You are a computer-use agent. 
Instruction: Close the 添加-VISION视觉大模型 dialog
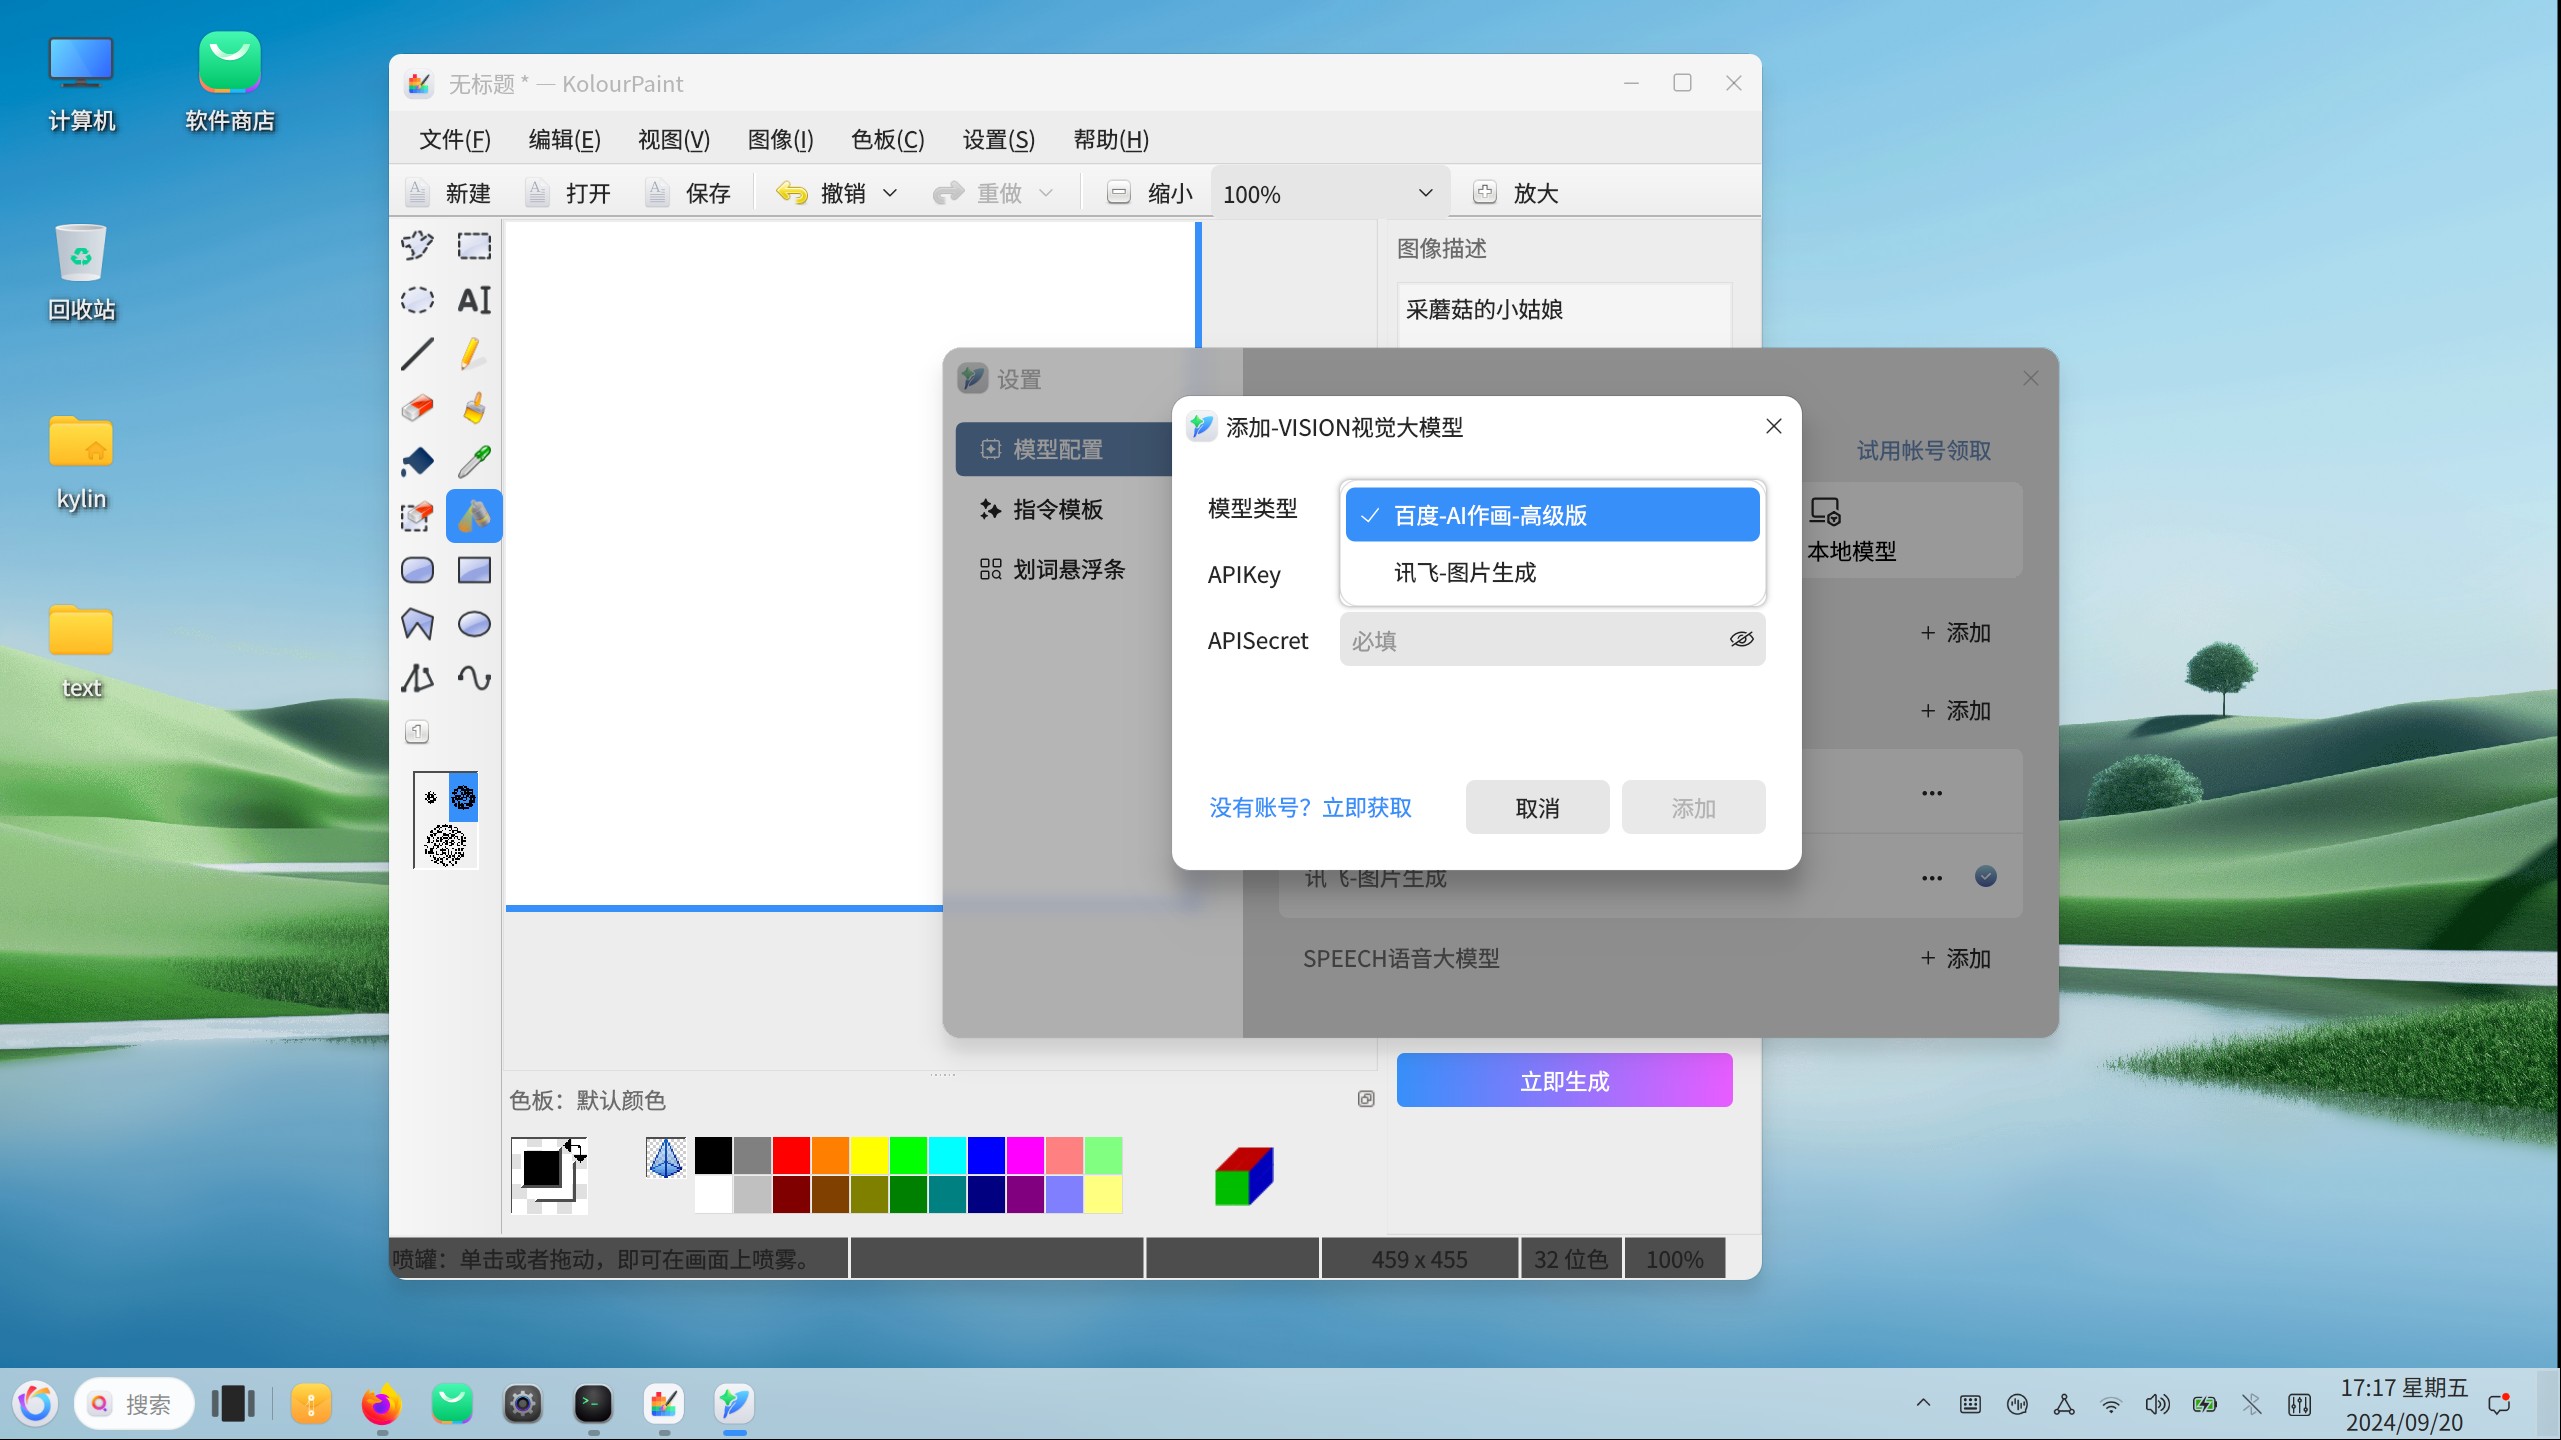point(1774,426)
